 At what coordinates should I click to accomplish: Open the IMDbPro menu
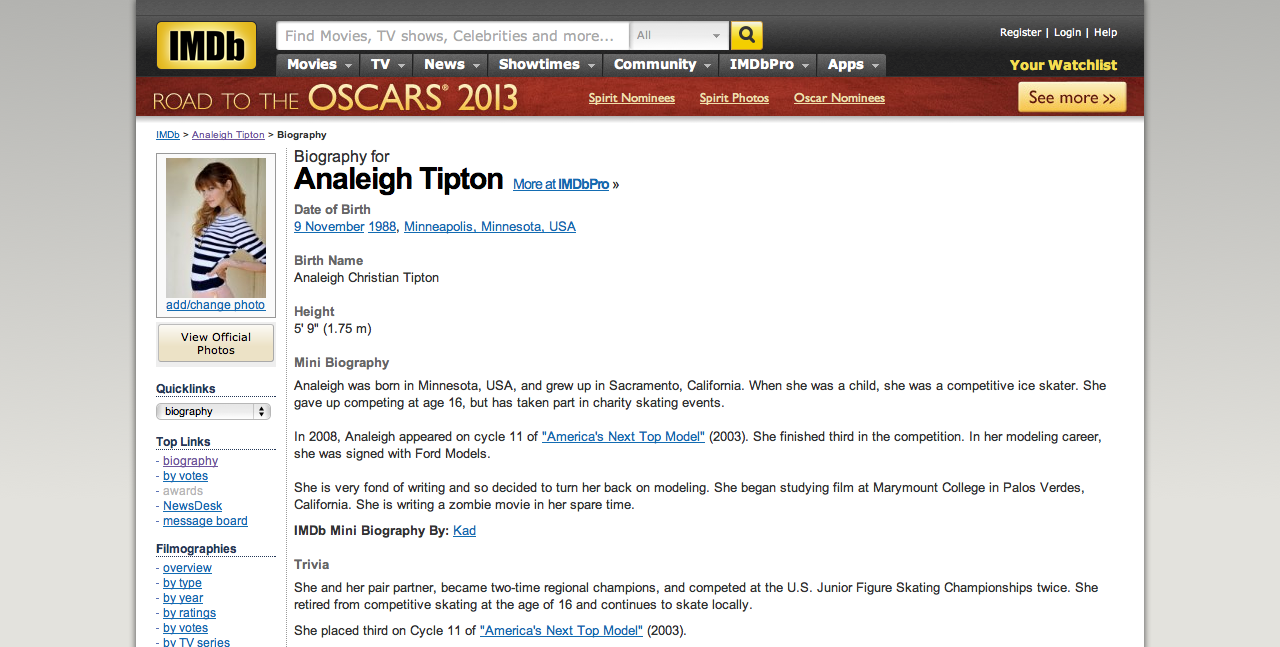(x=768, y=65)
